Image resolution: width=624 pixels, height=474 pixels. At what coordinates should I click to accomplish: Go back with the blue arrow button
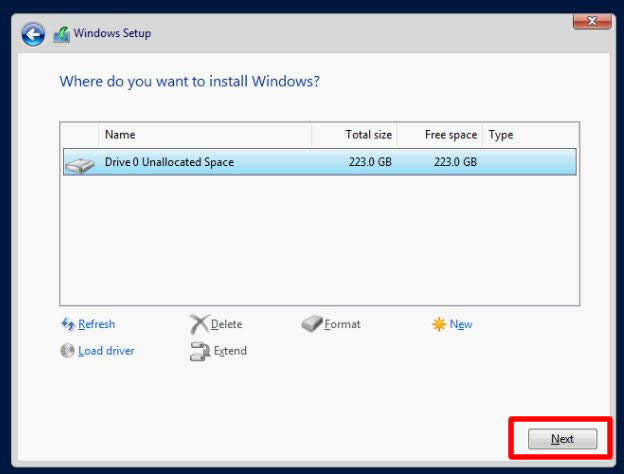tap(33, 34)
